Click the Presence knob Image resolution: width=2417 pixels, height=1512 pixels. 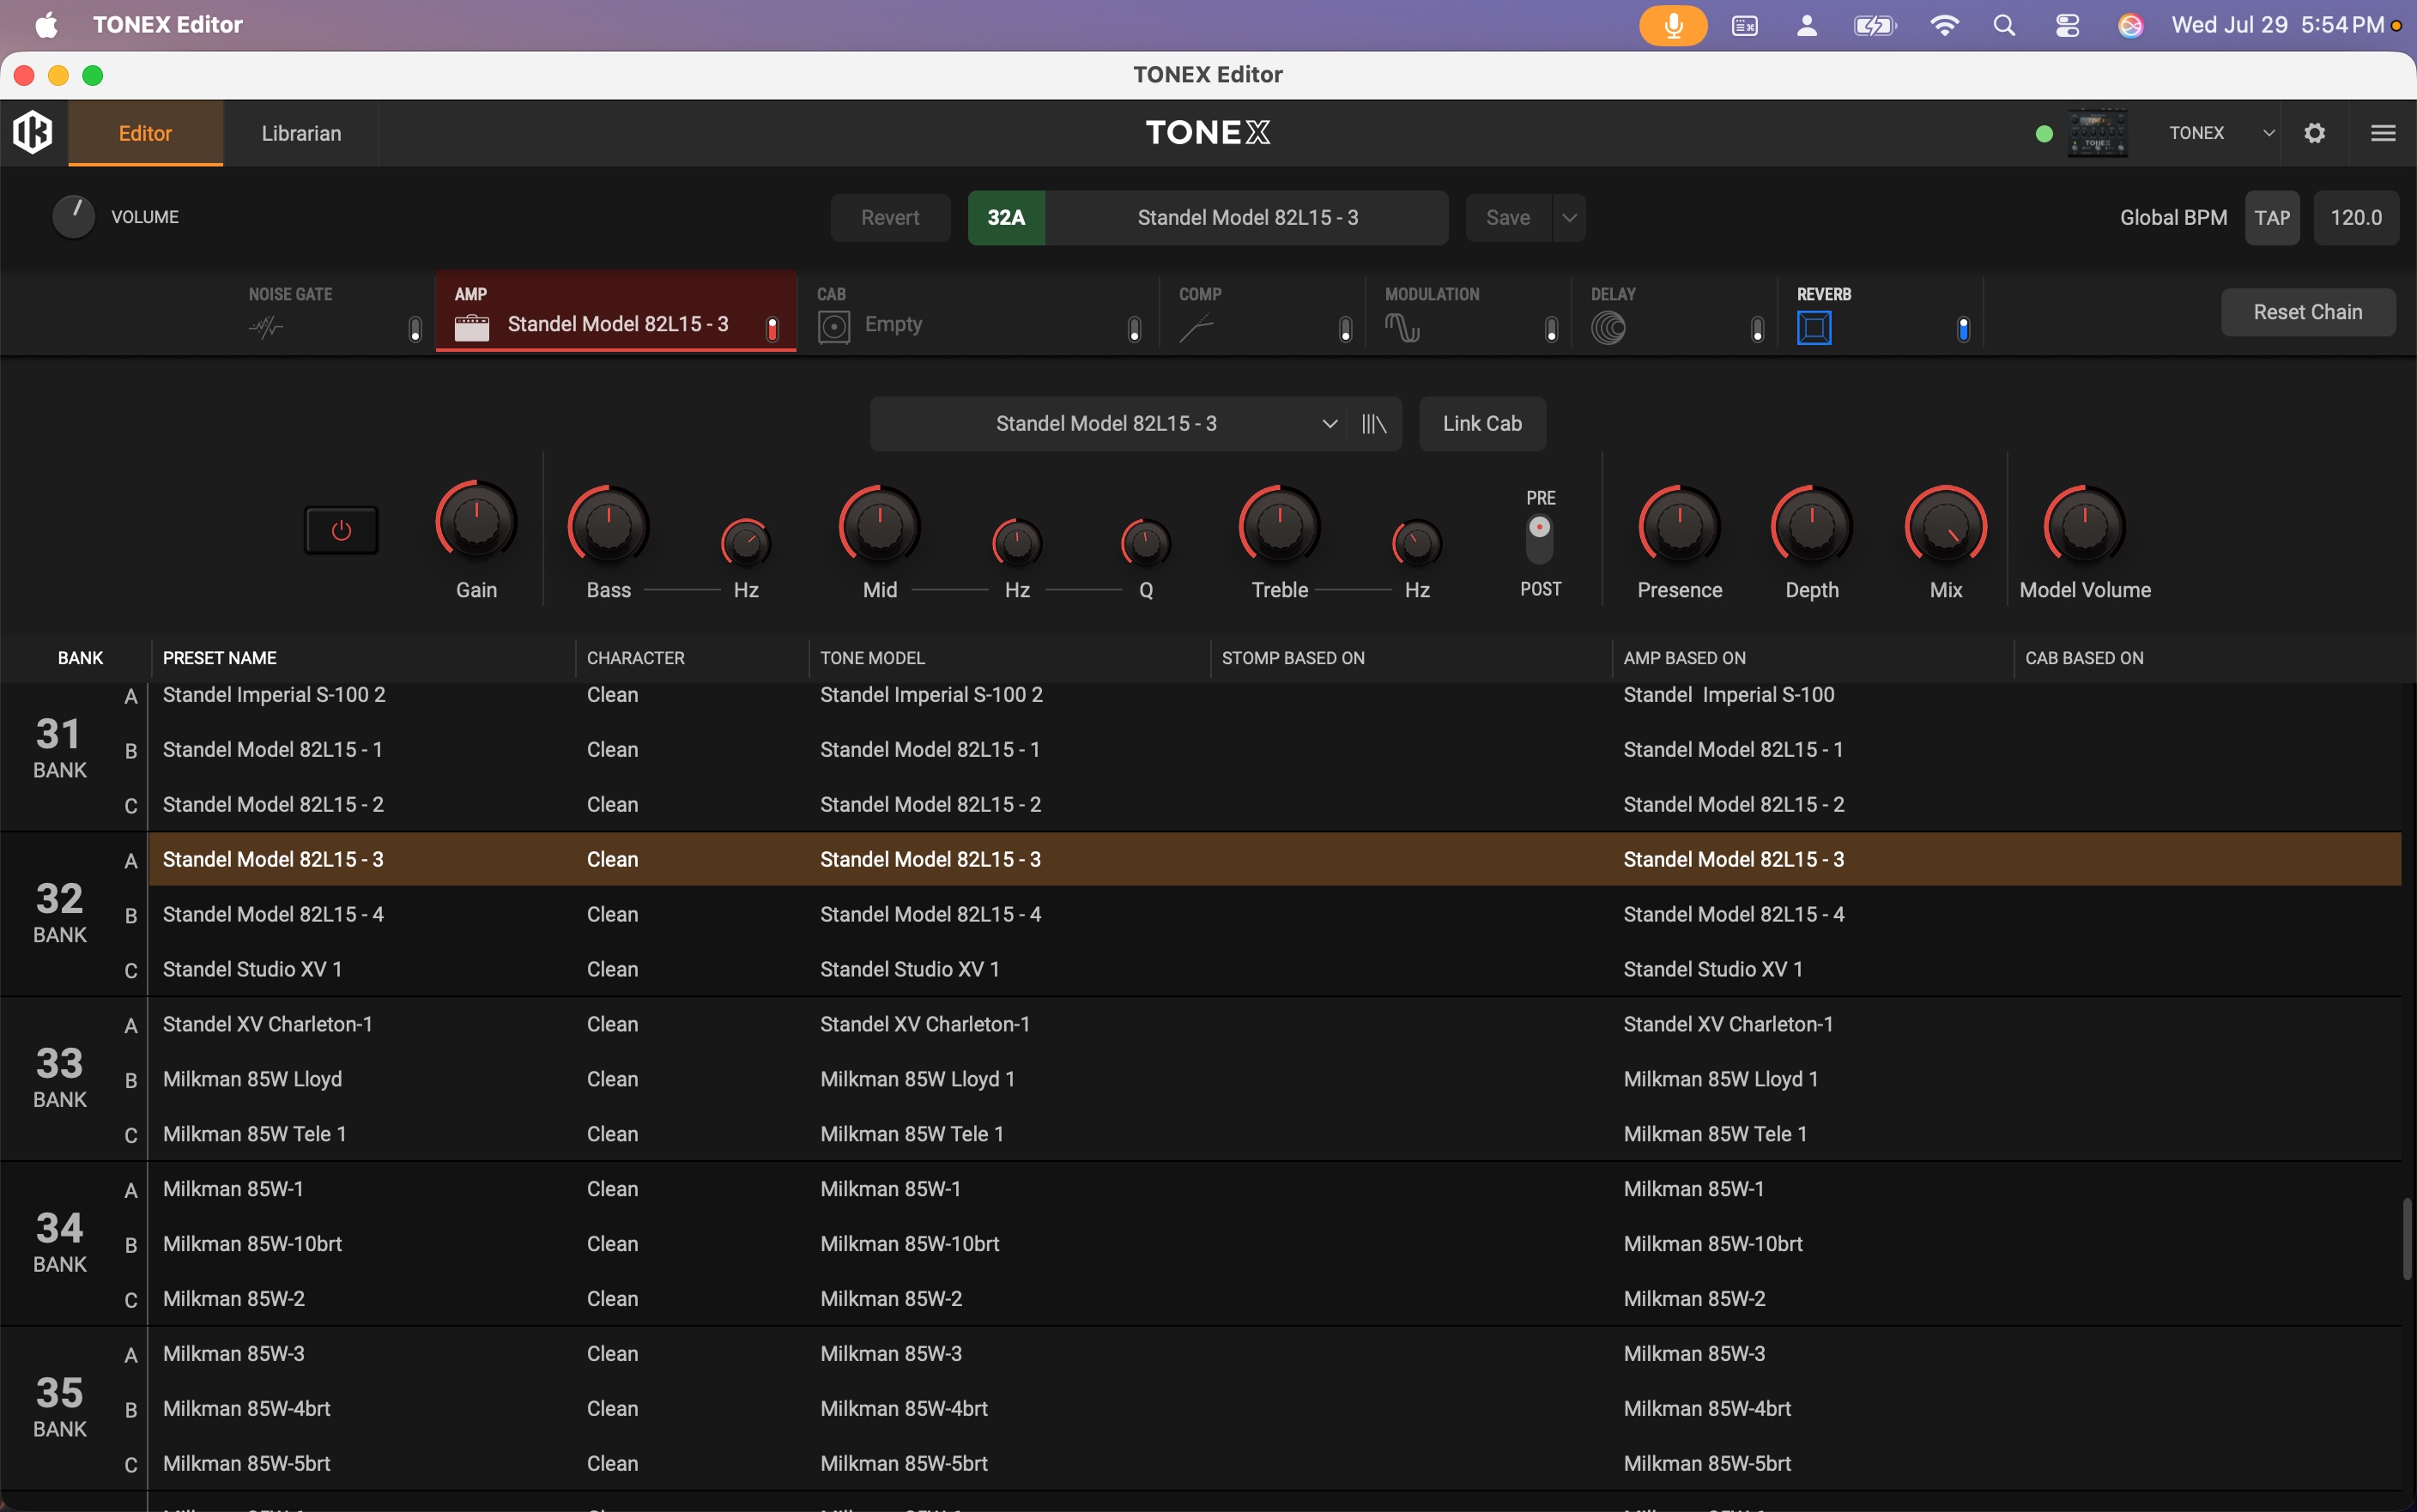(x=1679, y=526)
